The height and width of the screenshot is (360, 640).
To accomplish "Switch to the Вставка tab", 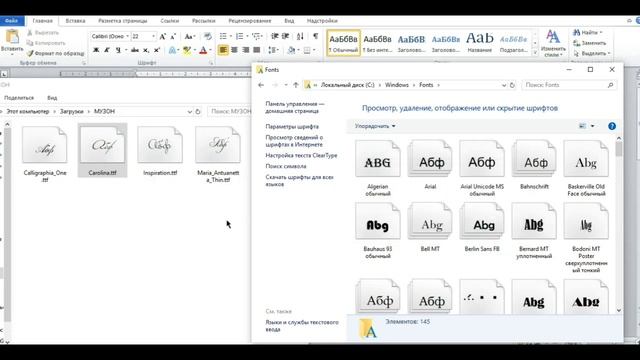I will (x=75, y=21).
